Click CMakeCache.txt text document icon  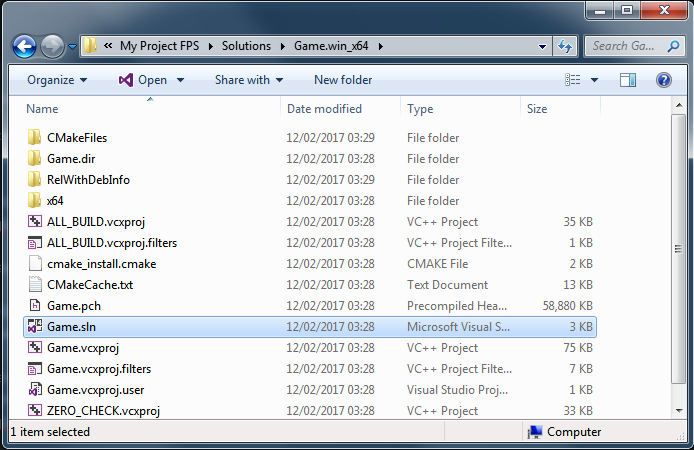pos(35,284)
